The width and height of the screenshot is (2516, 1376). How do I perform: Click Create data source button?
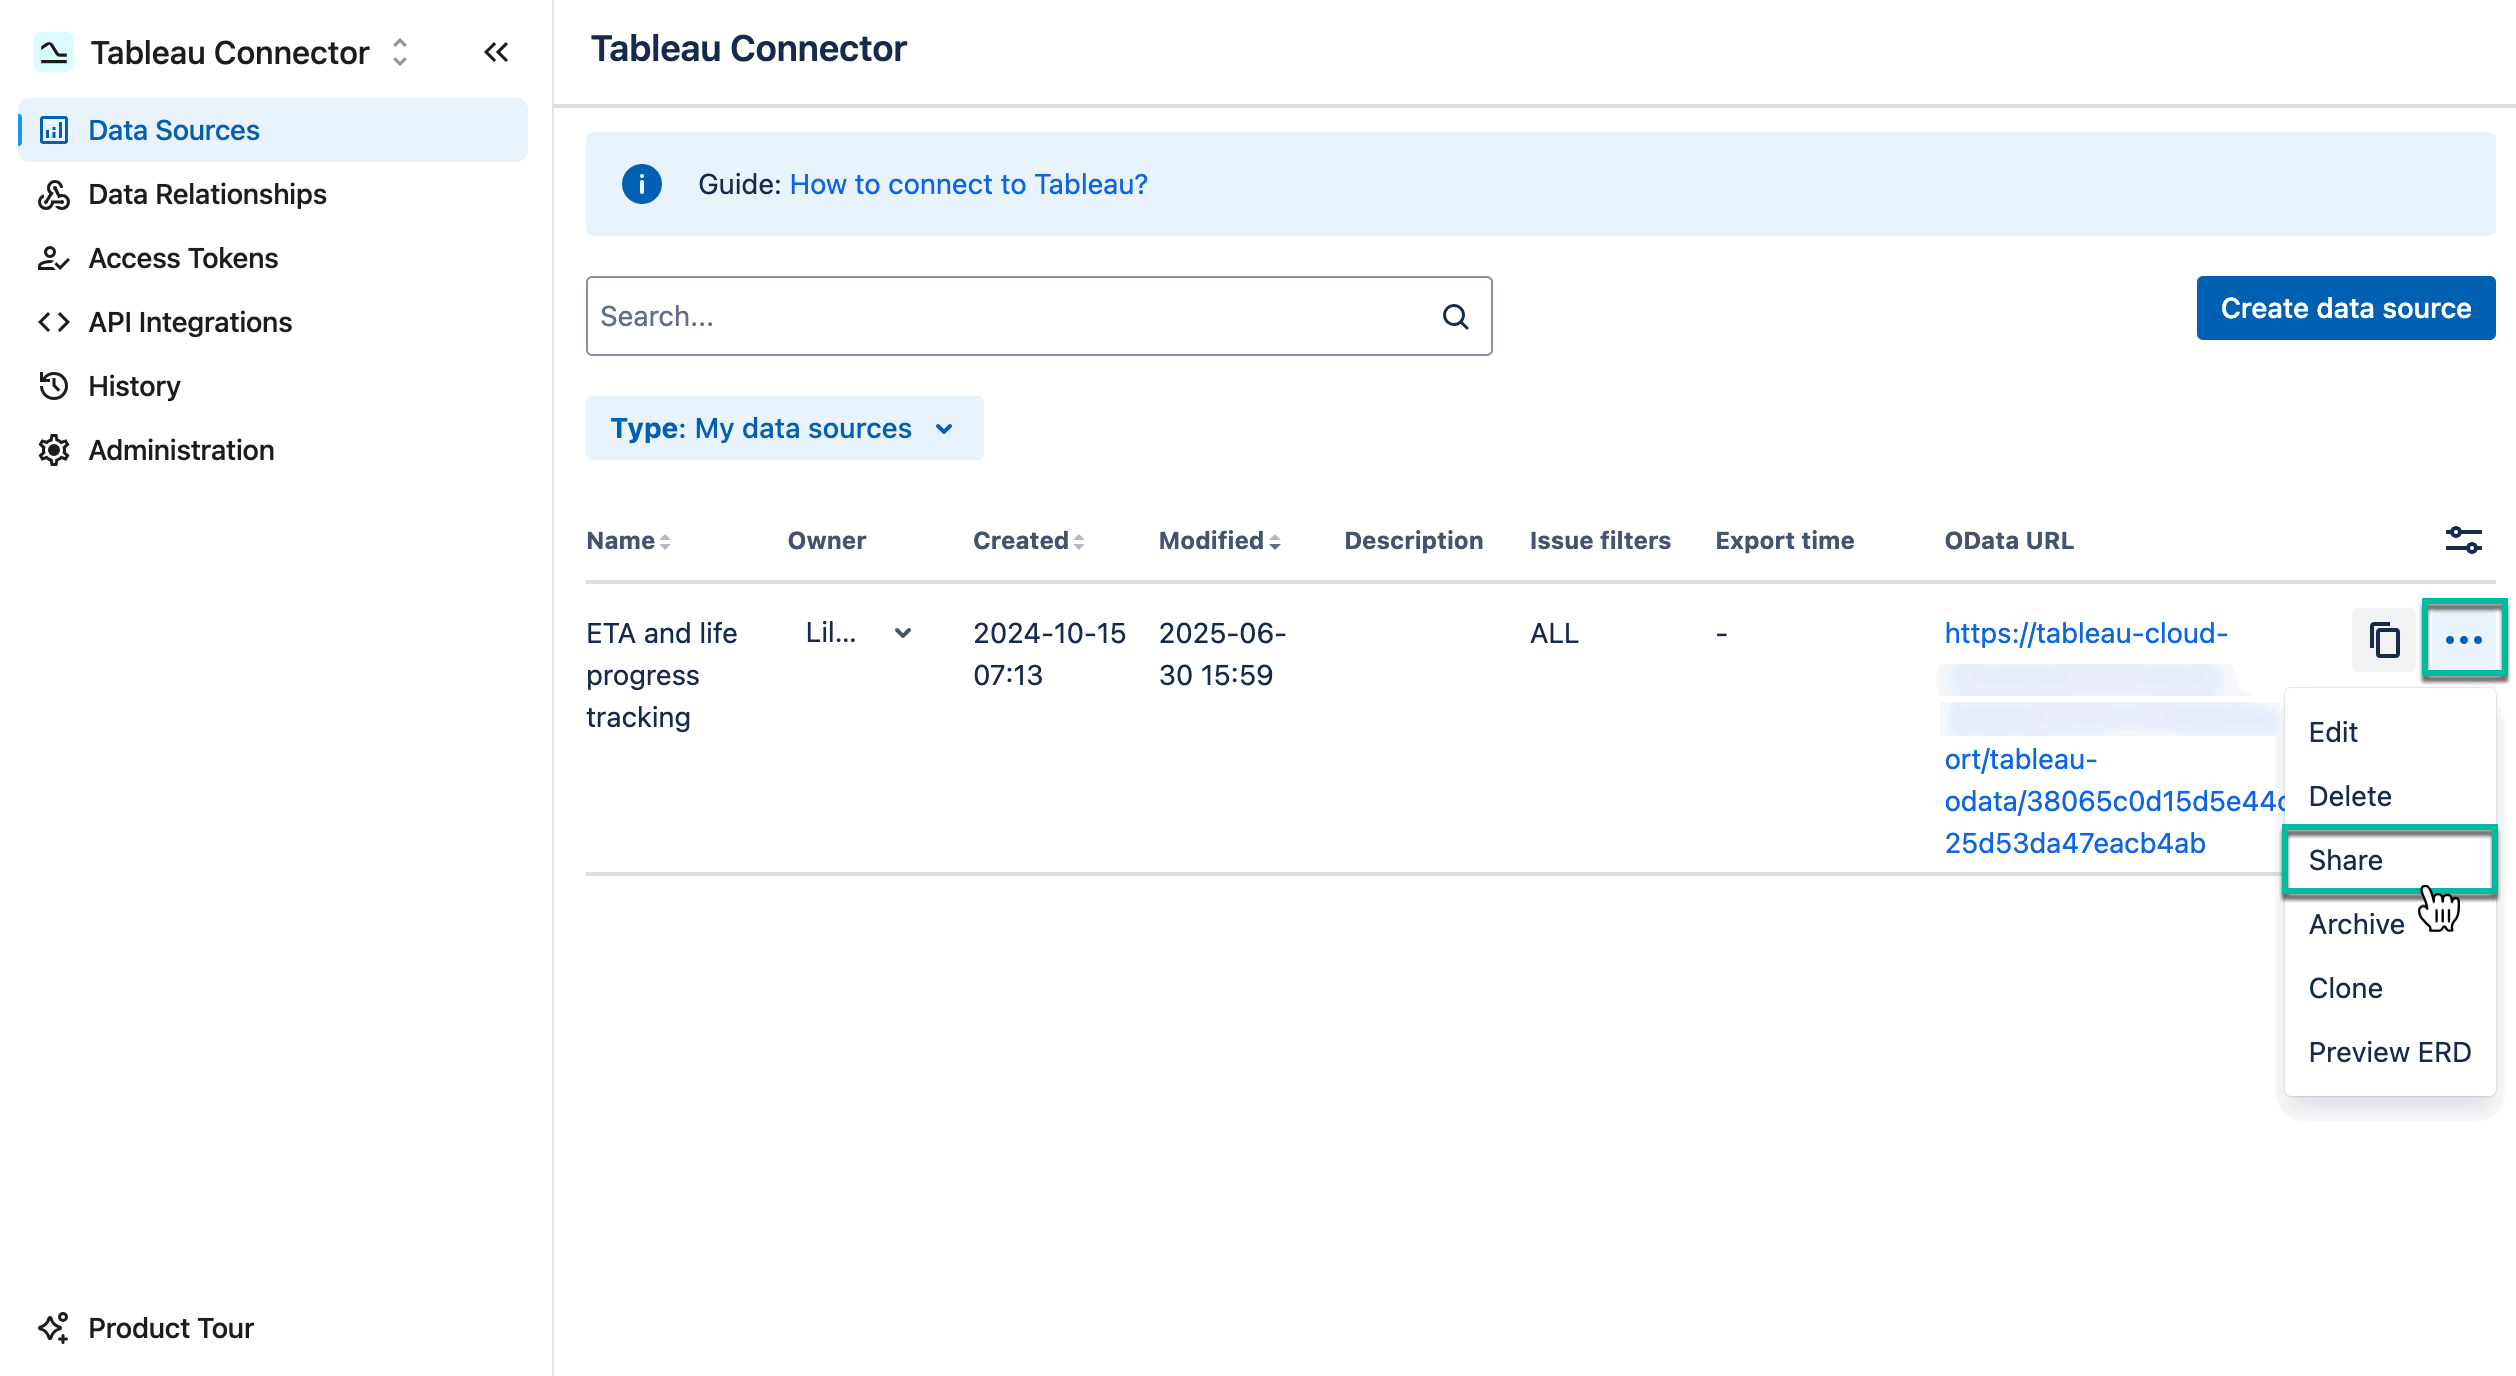[2345, 307]
